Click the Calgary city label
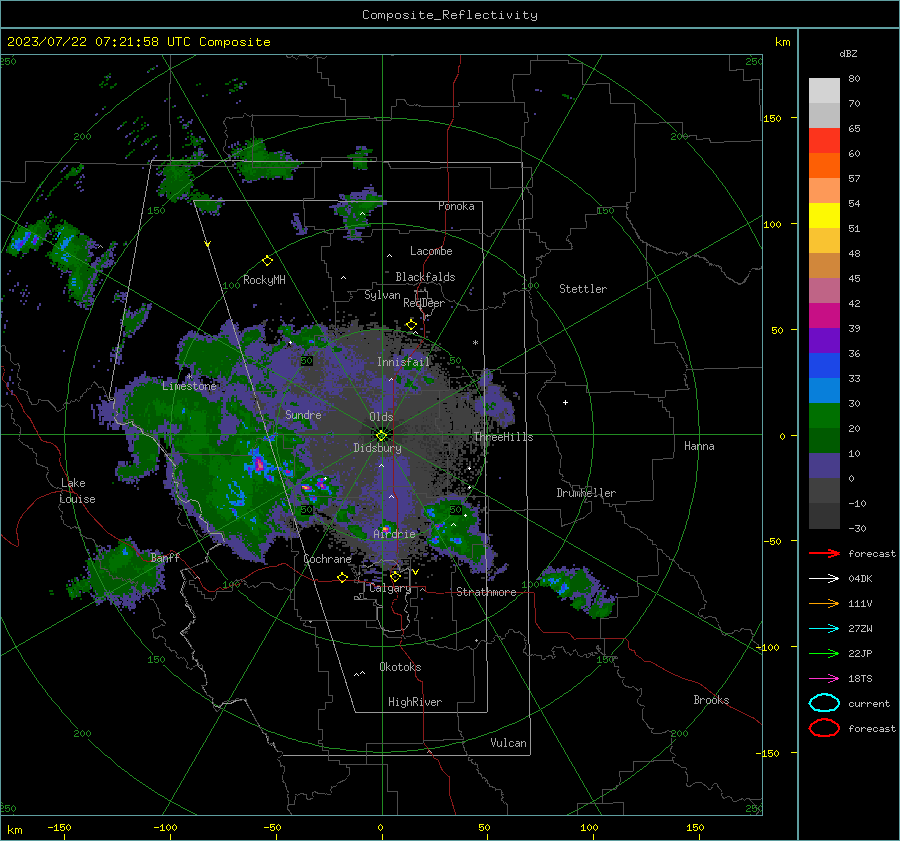900x841 pixels. [x=390, y=588]
